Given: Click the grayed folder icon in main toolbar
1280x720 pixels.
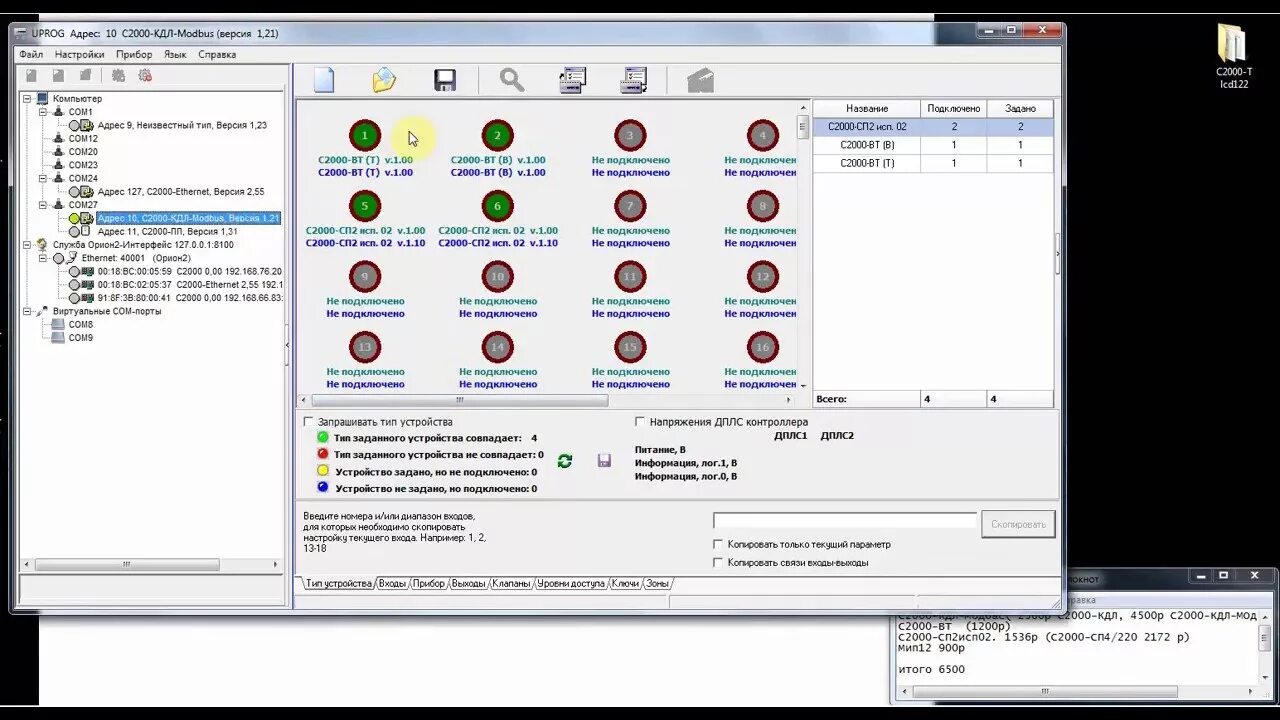Looking at the screenshot, I should 700,80.
